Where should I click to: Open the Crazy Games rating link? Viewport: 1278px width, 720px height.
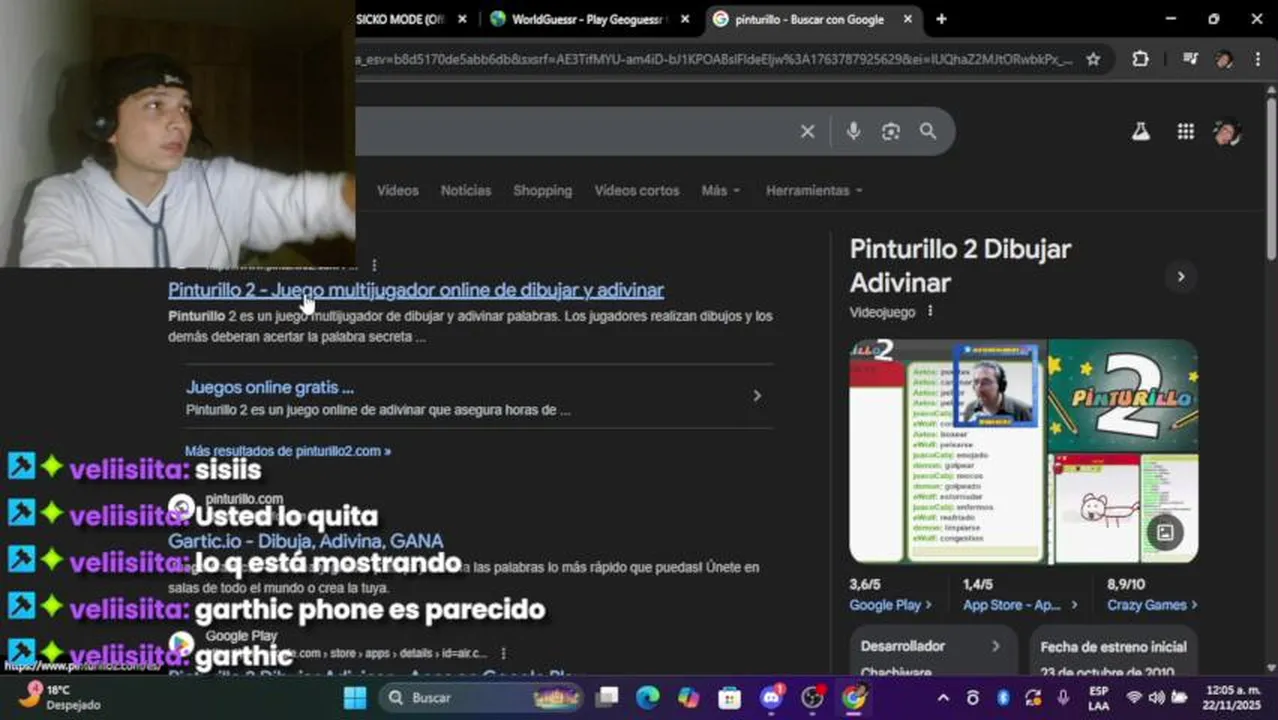point(1152,605)
